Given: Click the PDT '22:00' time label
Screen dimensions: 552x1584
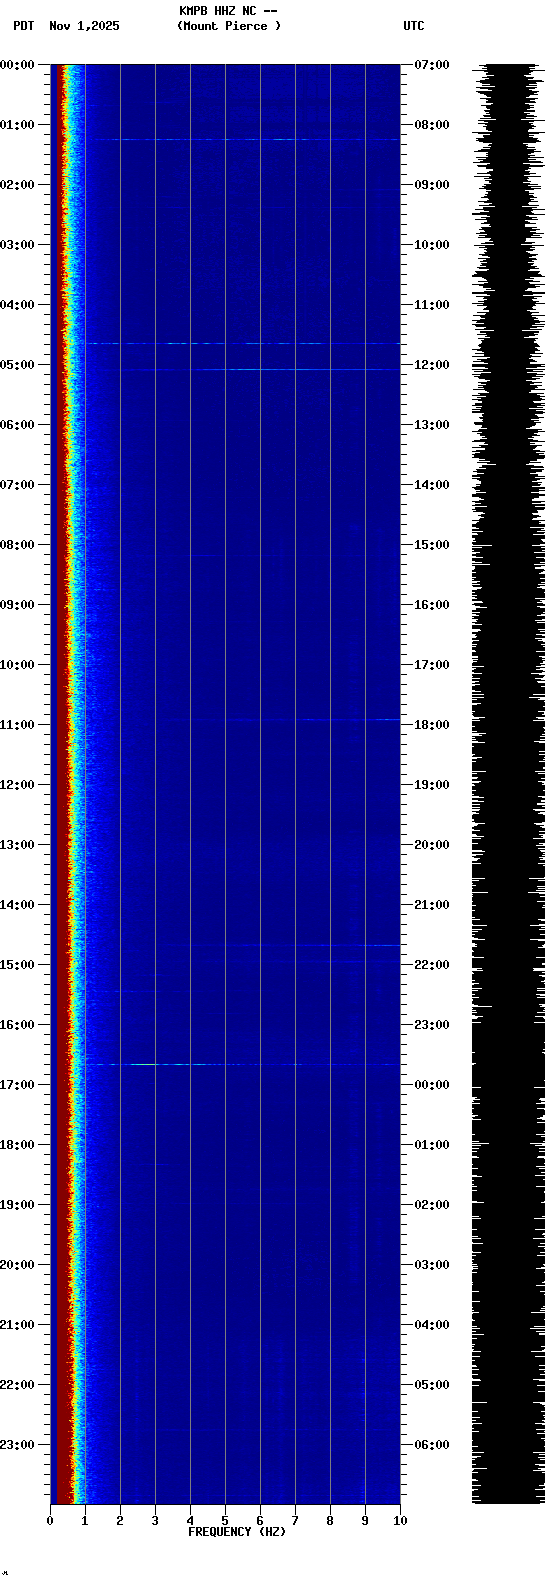Looking at the screenshot, I should (17, 1385).
